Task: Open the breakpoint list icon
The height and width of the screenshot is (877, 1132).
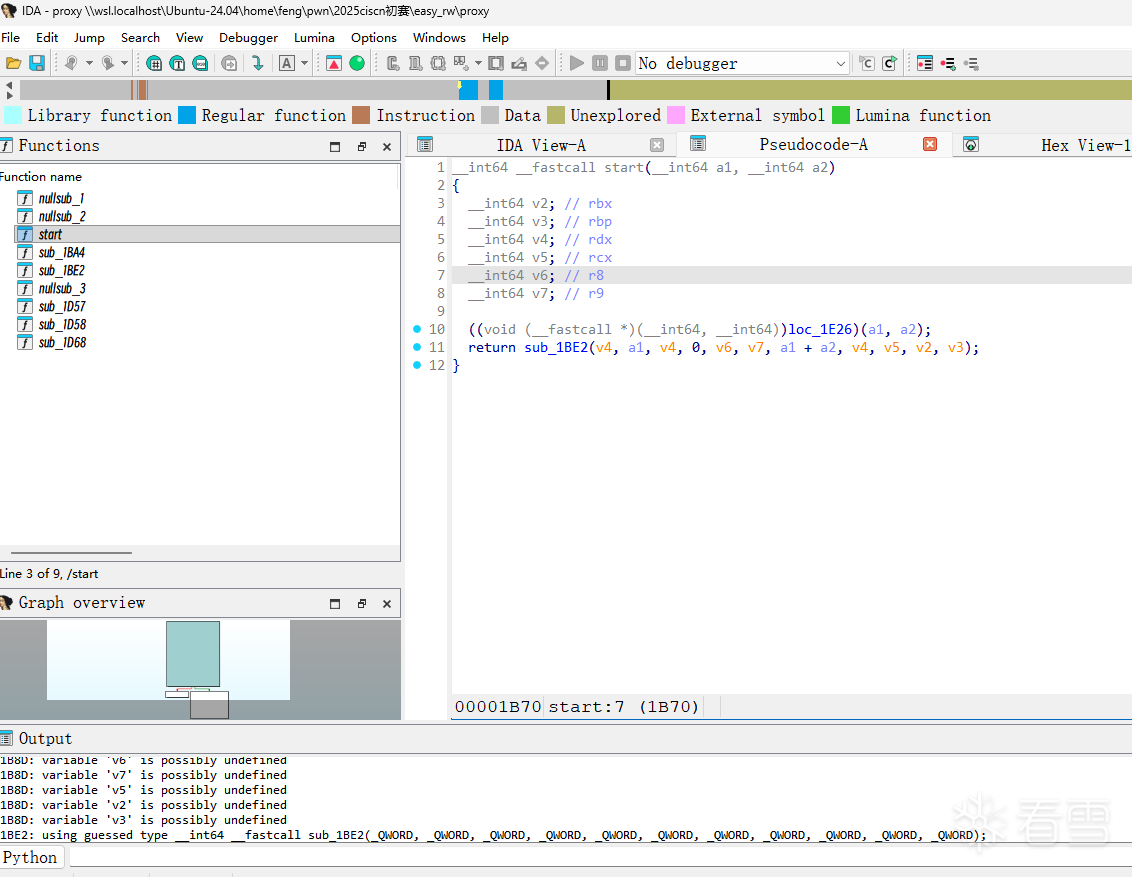Action: click(925, 63)
